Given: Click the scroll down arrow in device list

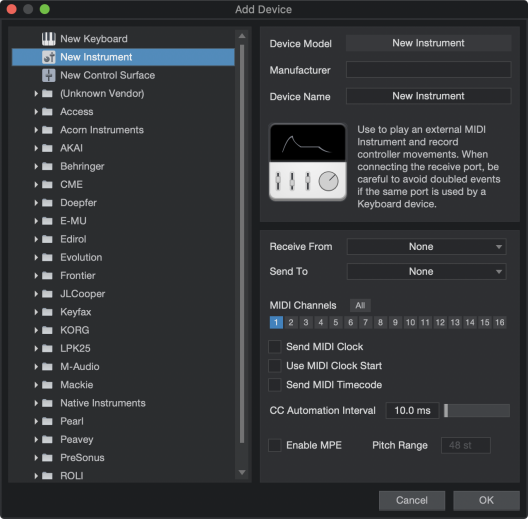Looking at the screenshot, I should pos(242,473).
